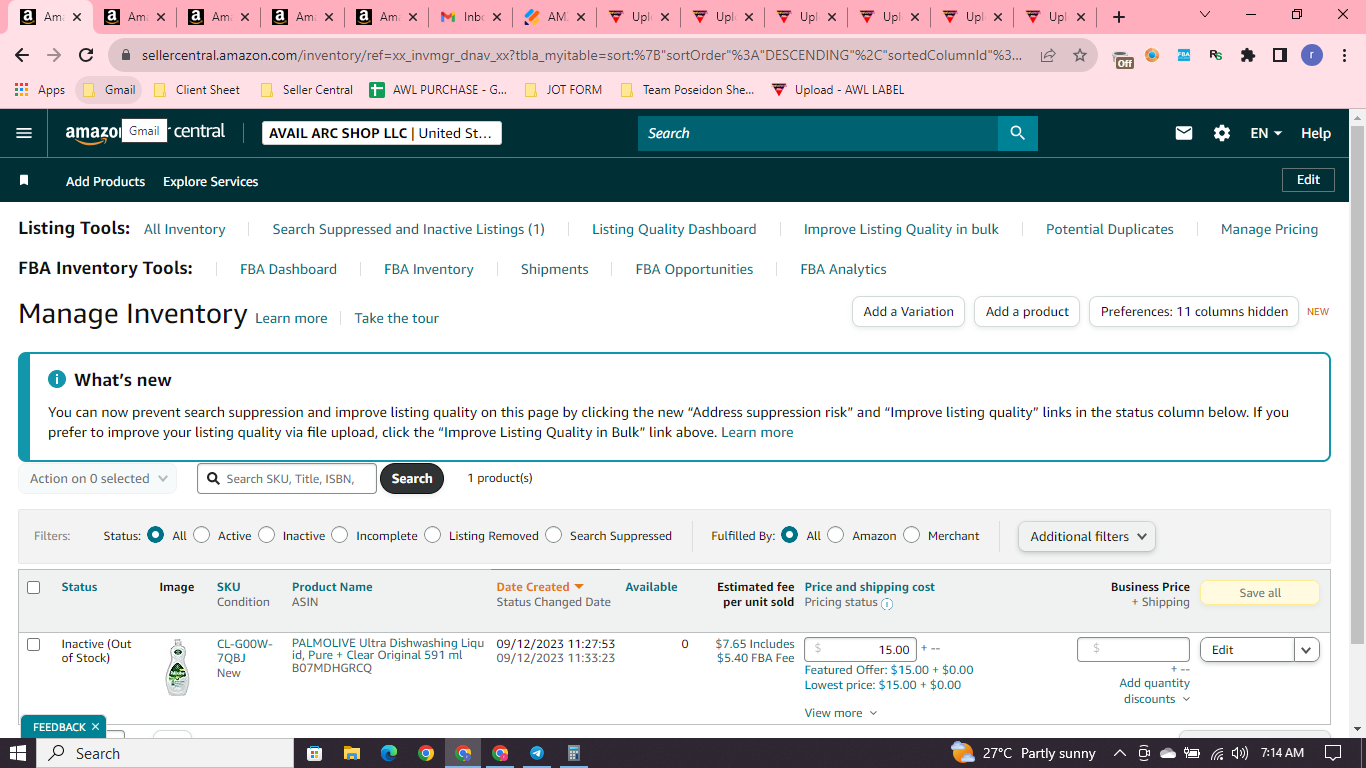Open the Explore Services menu item
Viewport: 1366px width, 768px height.
pos(210,181)
